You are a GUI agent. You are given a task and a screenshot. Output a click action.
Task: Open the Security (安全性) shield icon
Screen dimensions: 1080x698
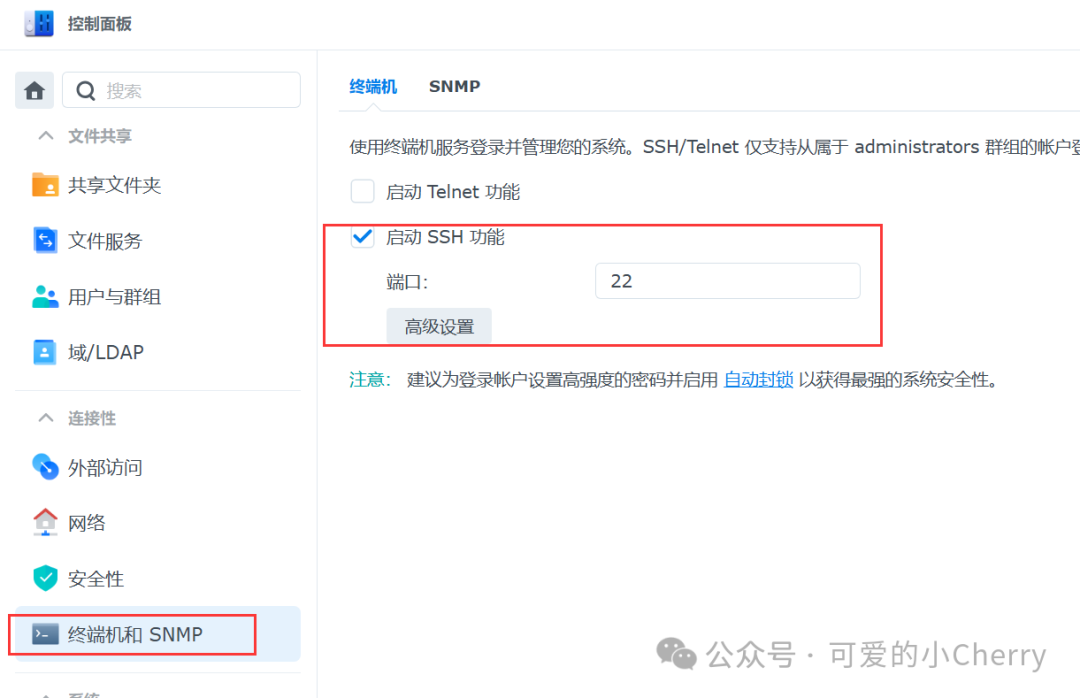coord(45,578)
